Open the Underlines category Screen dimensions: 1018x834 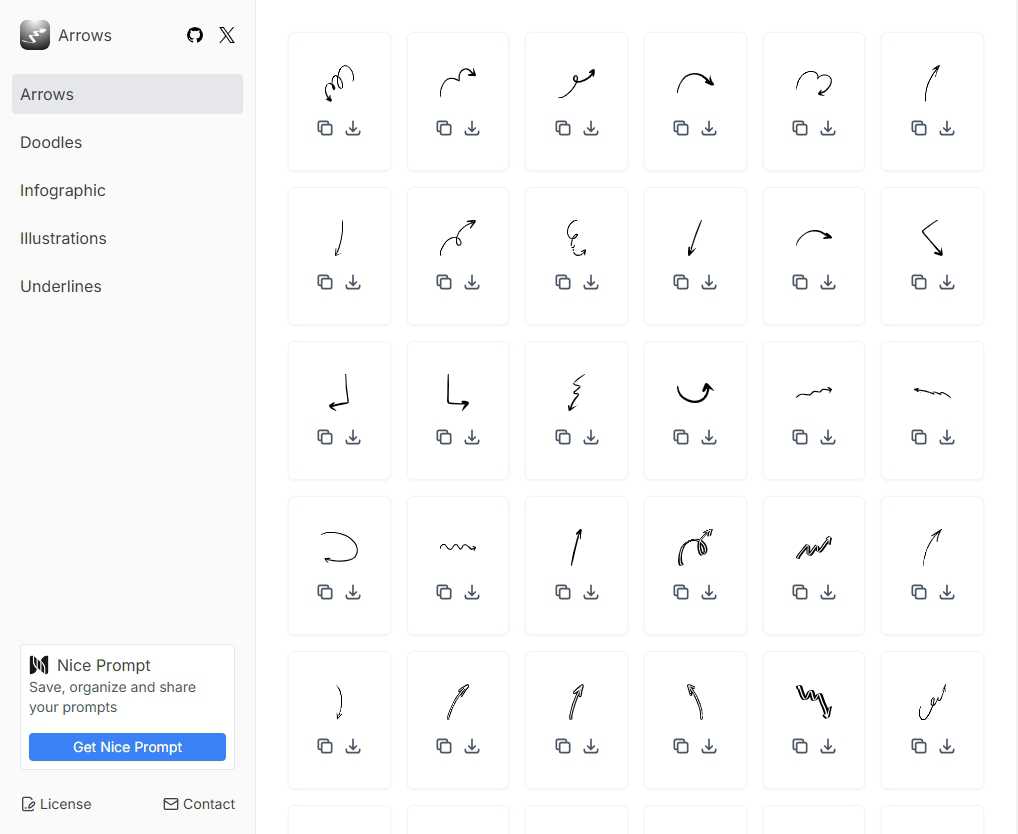pos(61,286)
